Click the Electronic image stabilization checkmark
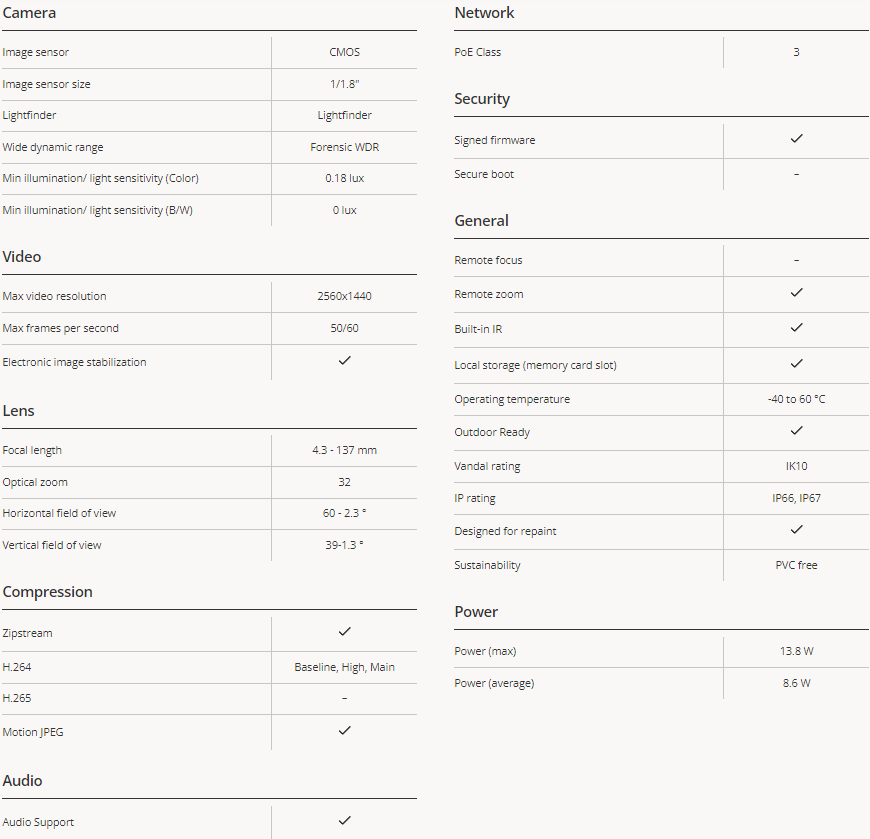The image size is (870, 839). (344, 361)
